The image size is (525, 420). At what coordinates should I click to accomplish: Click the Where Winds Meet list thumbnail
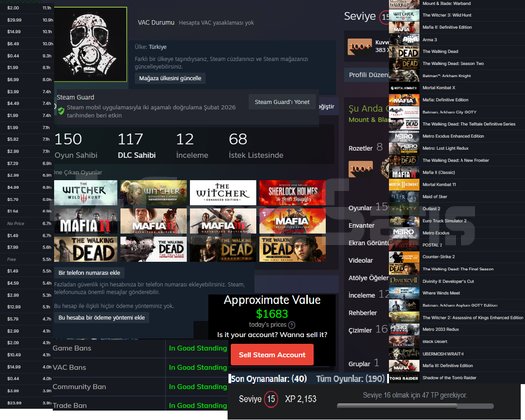pyautogui.click(x=404, y=293)
